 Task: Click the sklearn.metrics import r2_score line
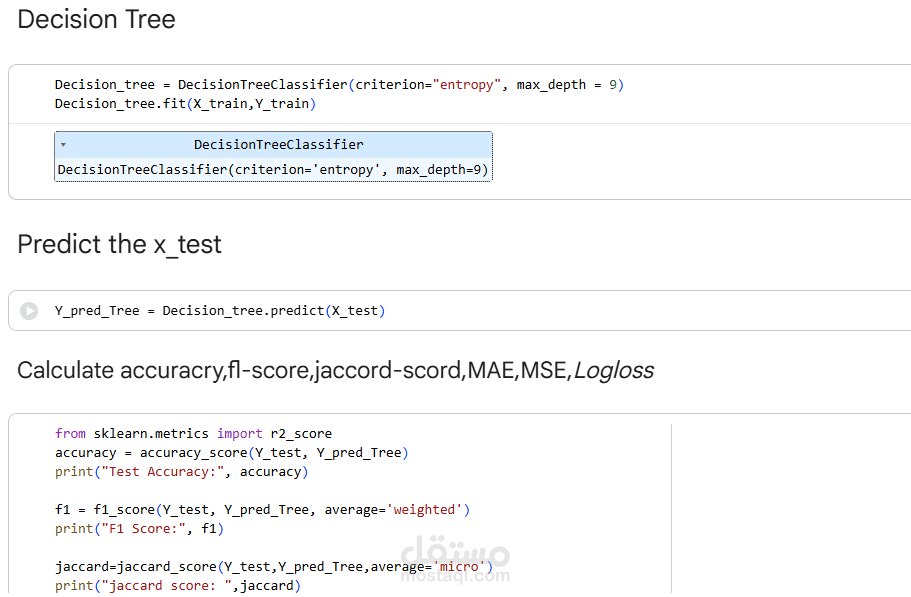193,434
